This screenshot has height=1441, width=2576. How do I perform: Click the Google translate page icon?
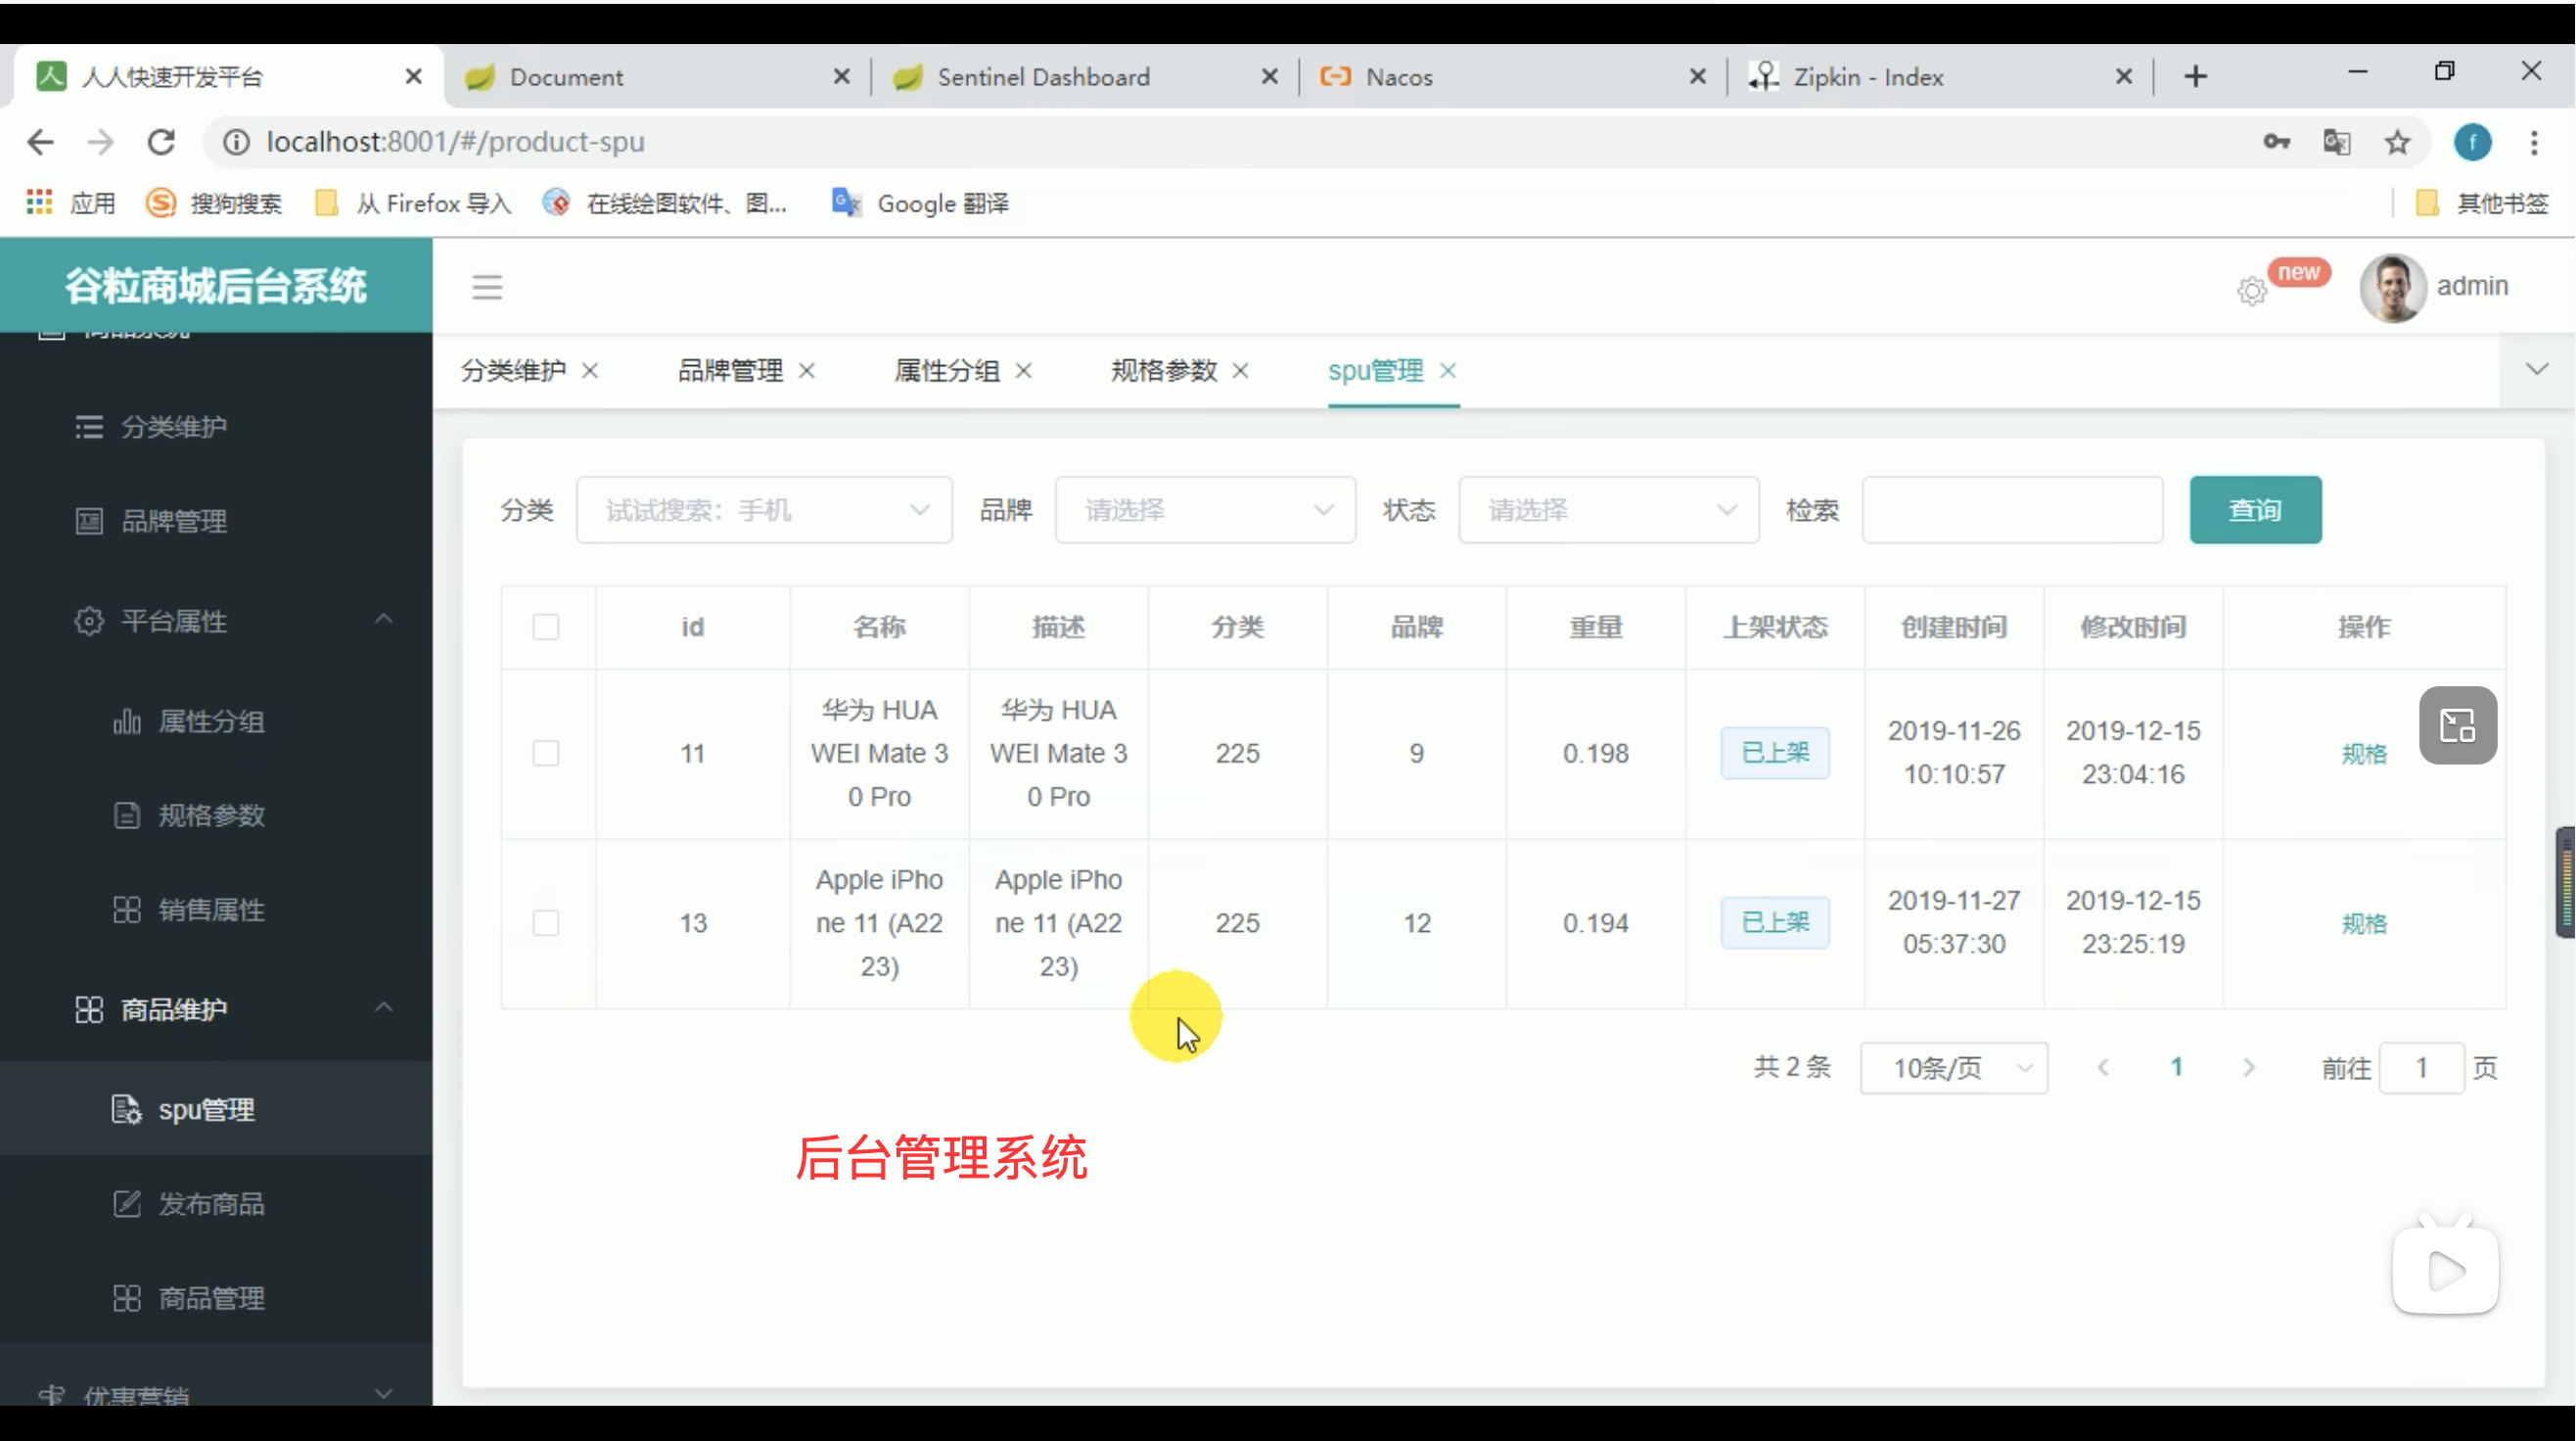pyautogui.click(x=2336, y=142)
